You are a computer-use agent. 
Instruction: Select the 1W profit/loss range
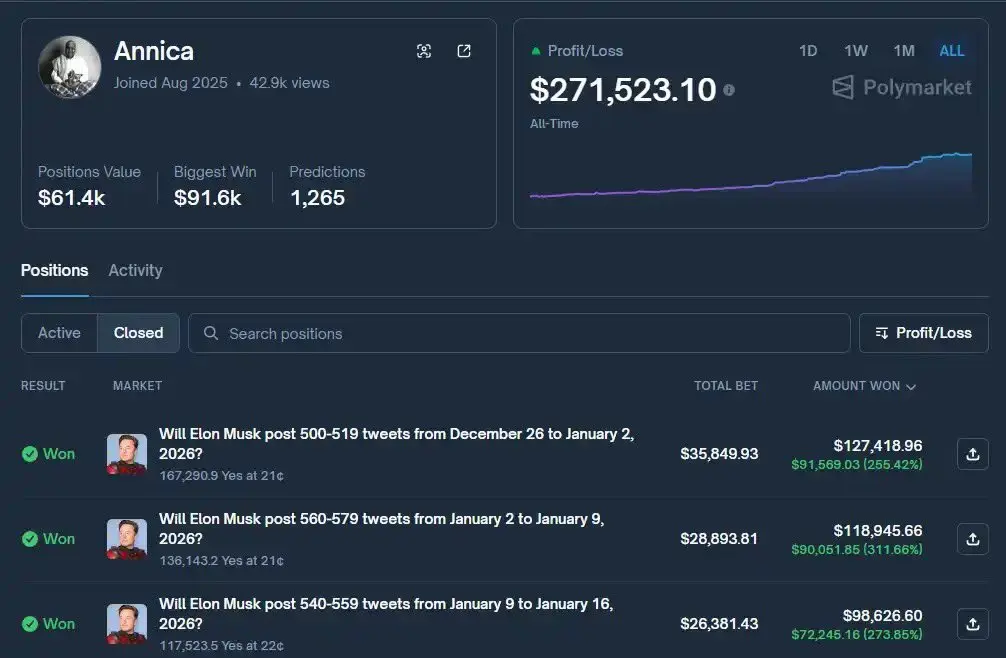pyautogui.click(x=856, y=51)
